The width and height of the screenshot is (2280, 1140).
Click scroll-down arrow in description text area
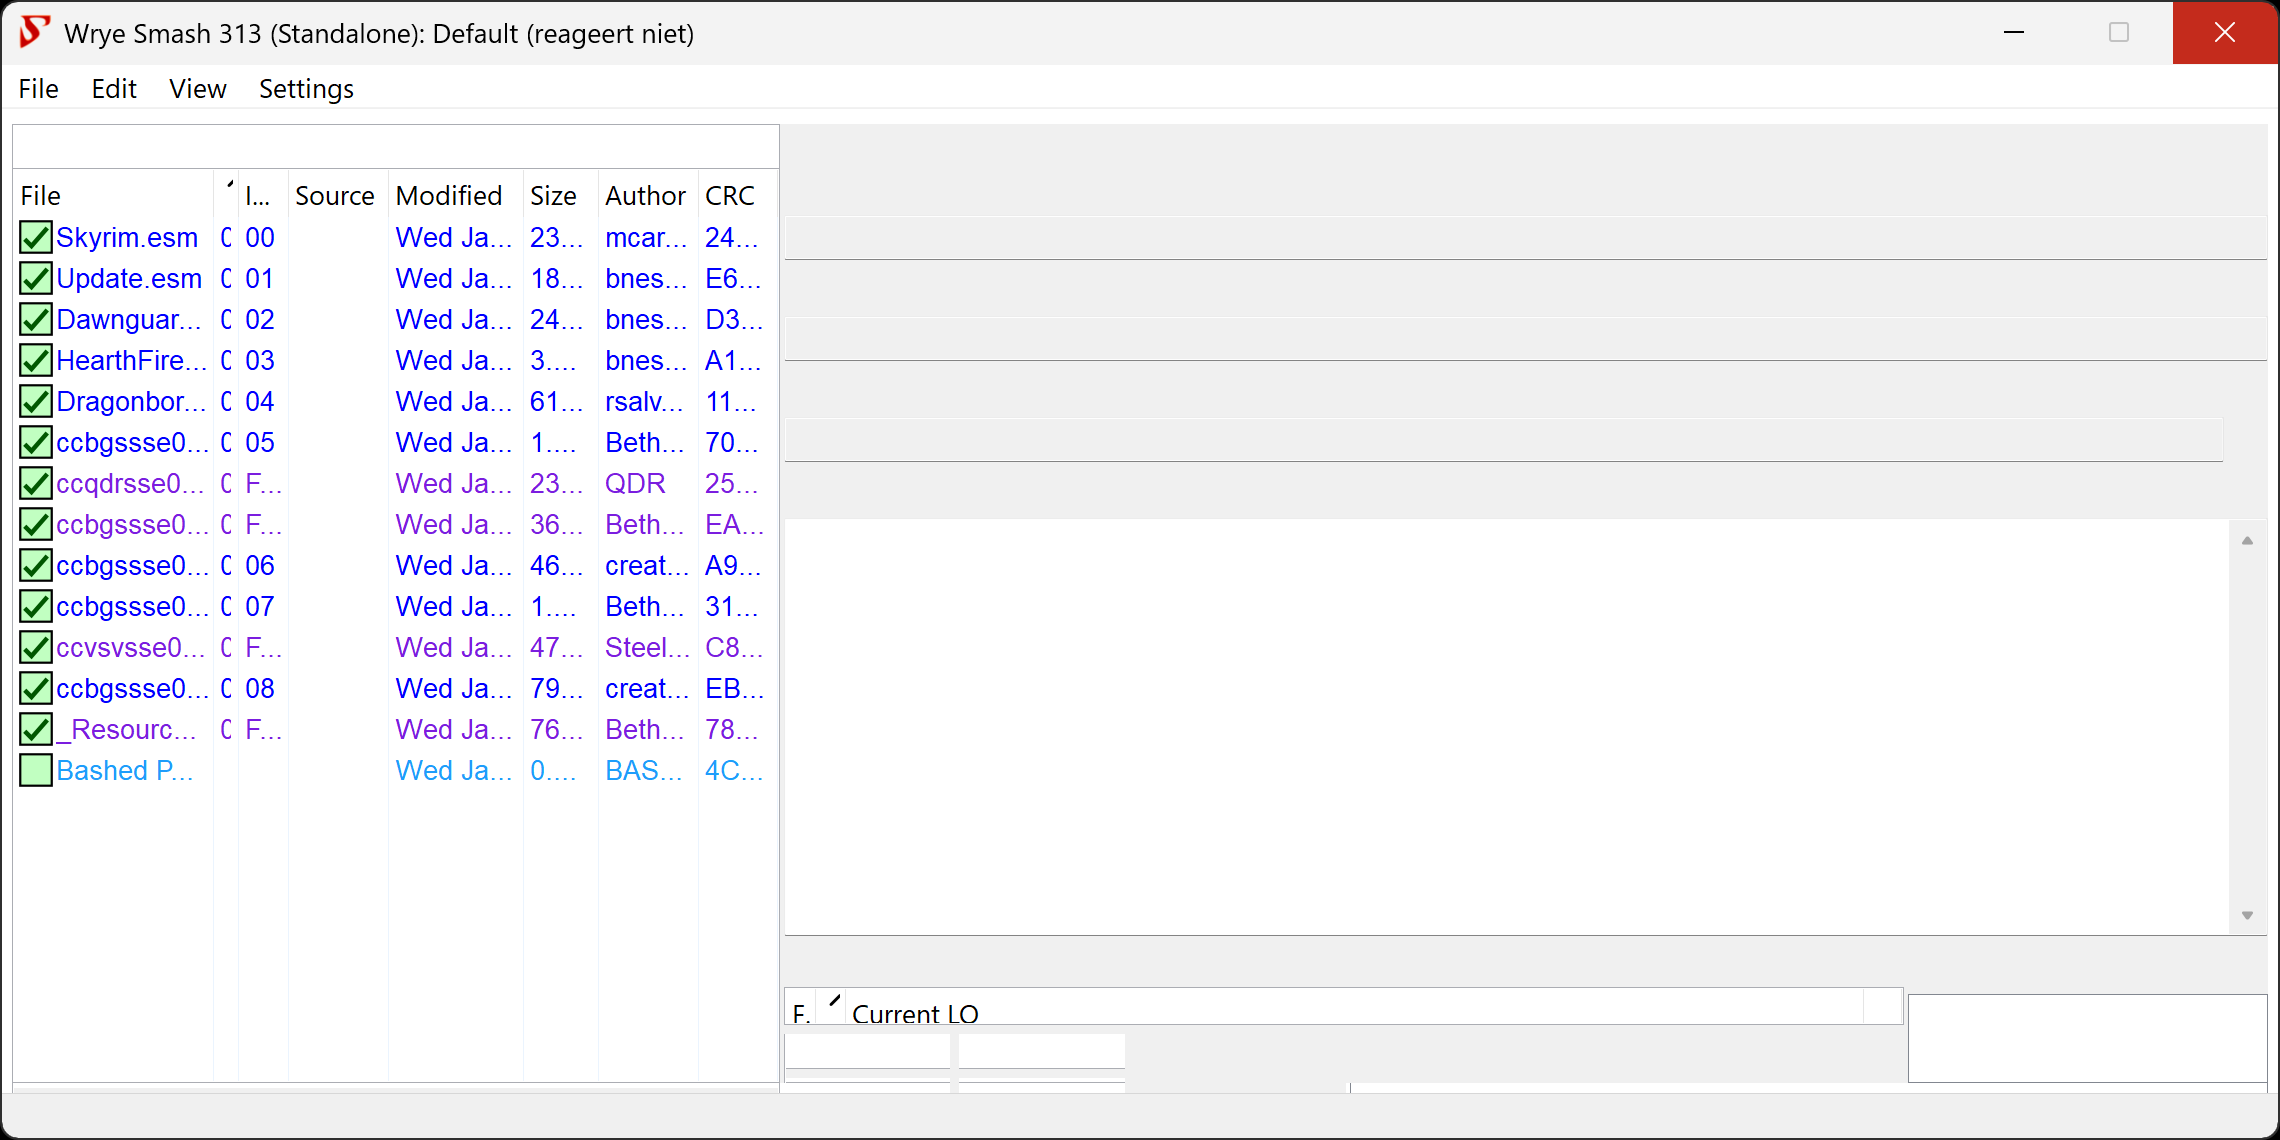coord(2247,915)
